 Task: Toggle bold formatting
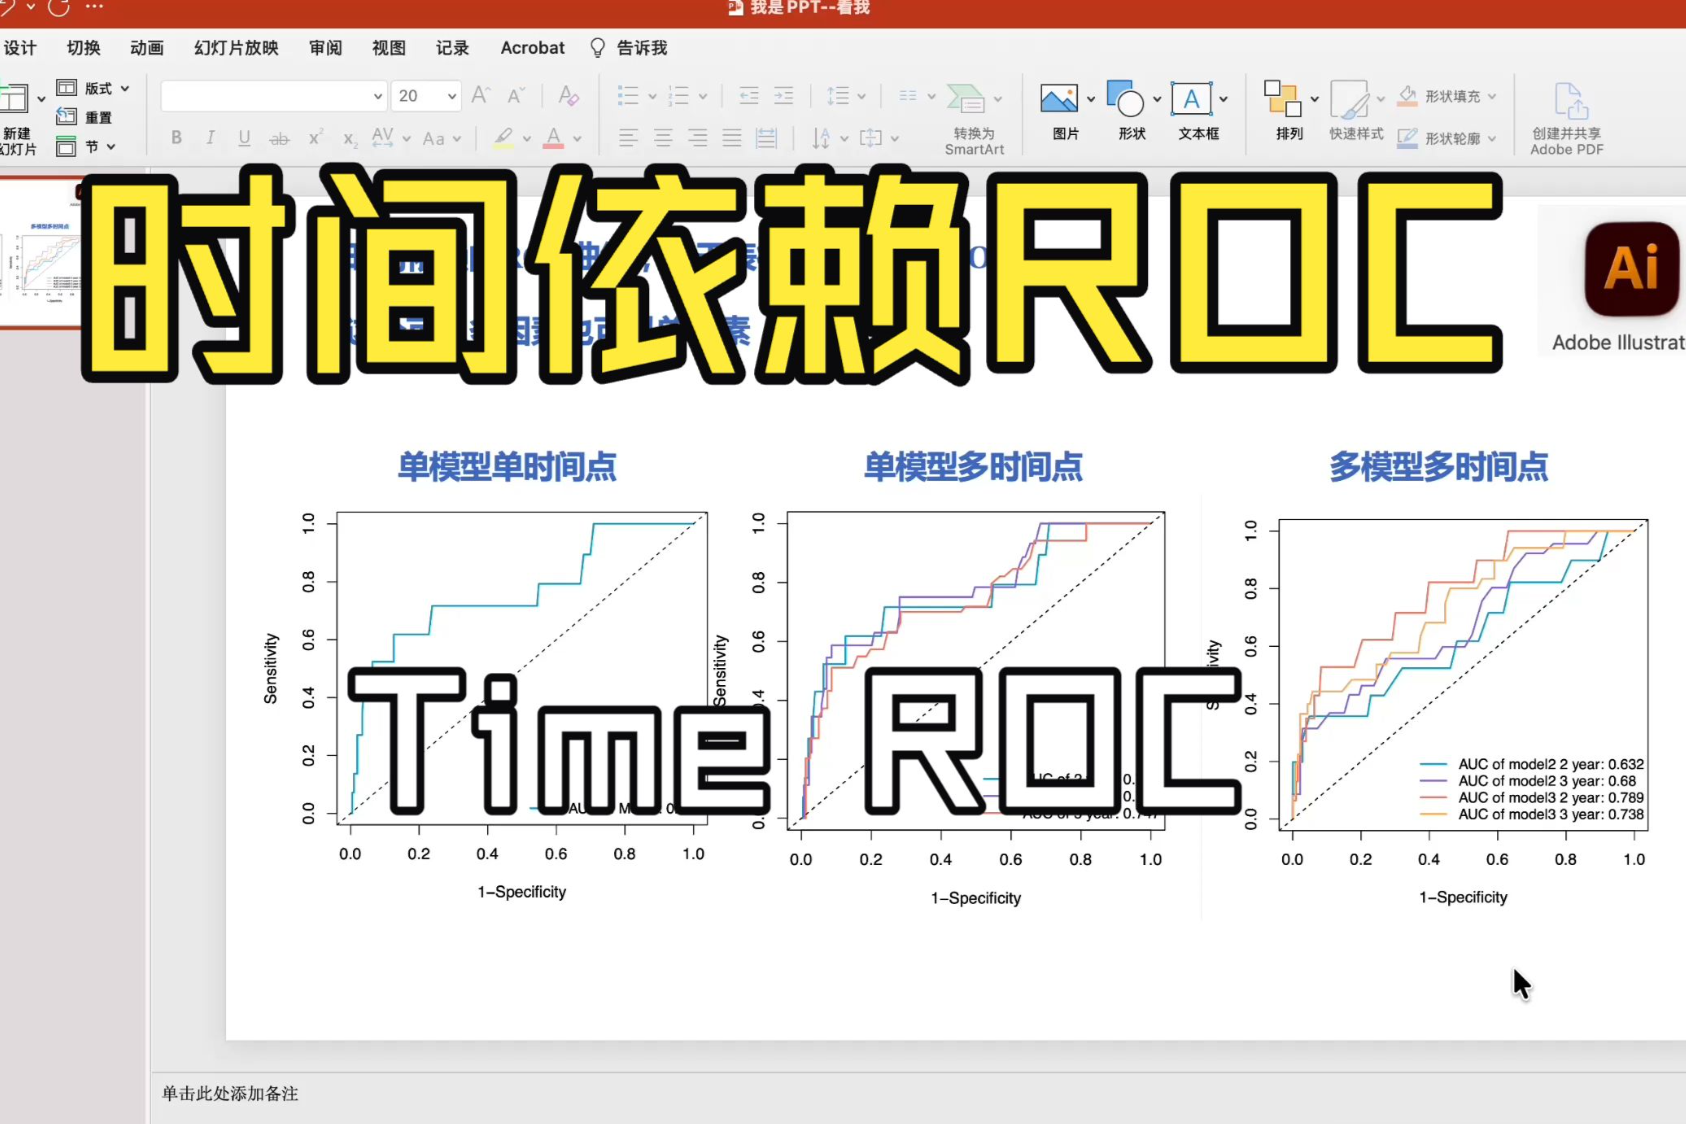click(x=176, y=138)
